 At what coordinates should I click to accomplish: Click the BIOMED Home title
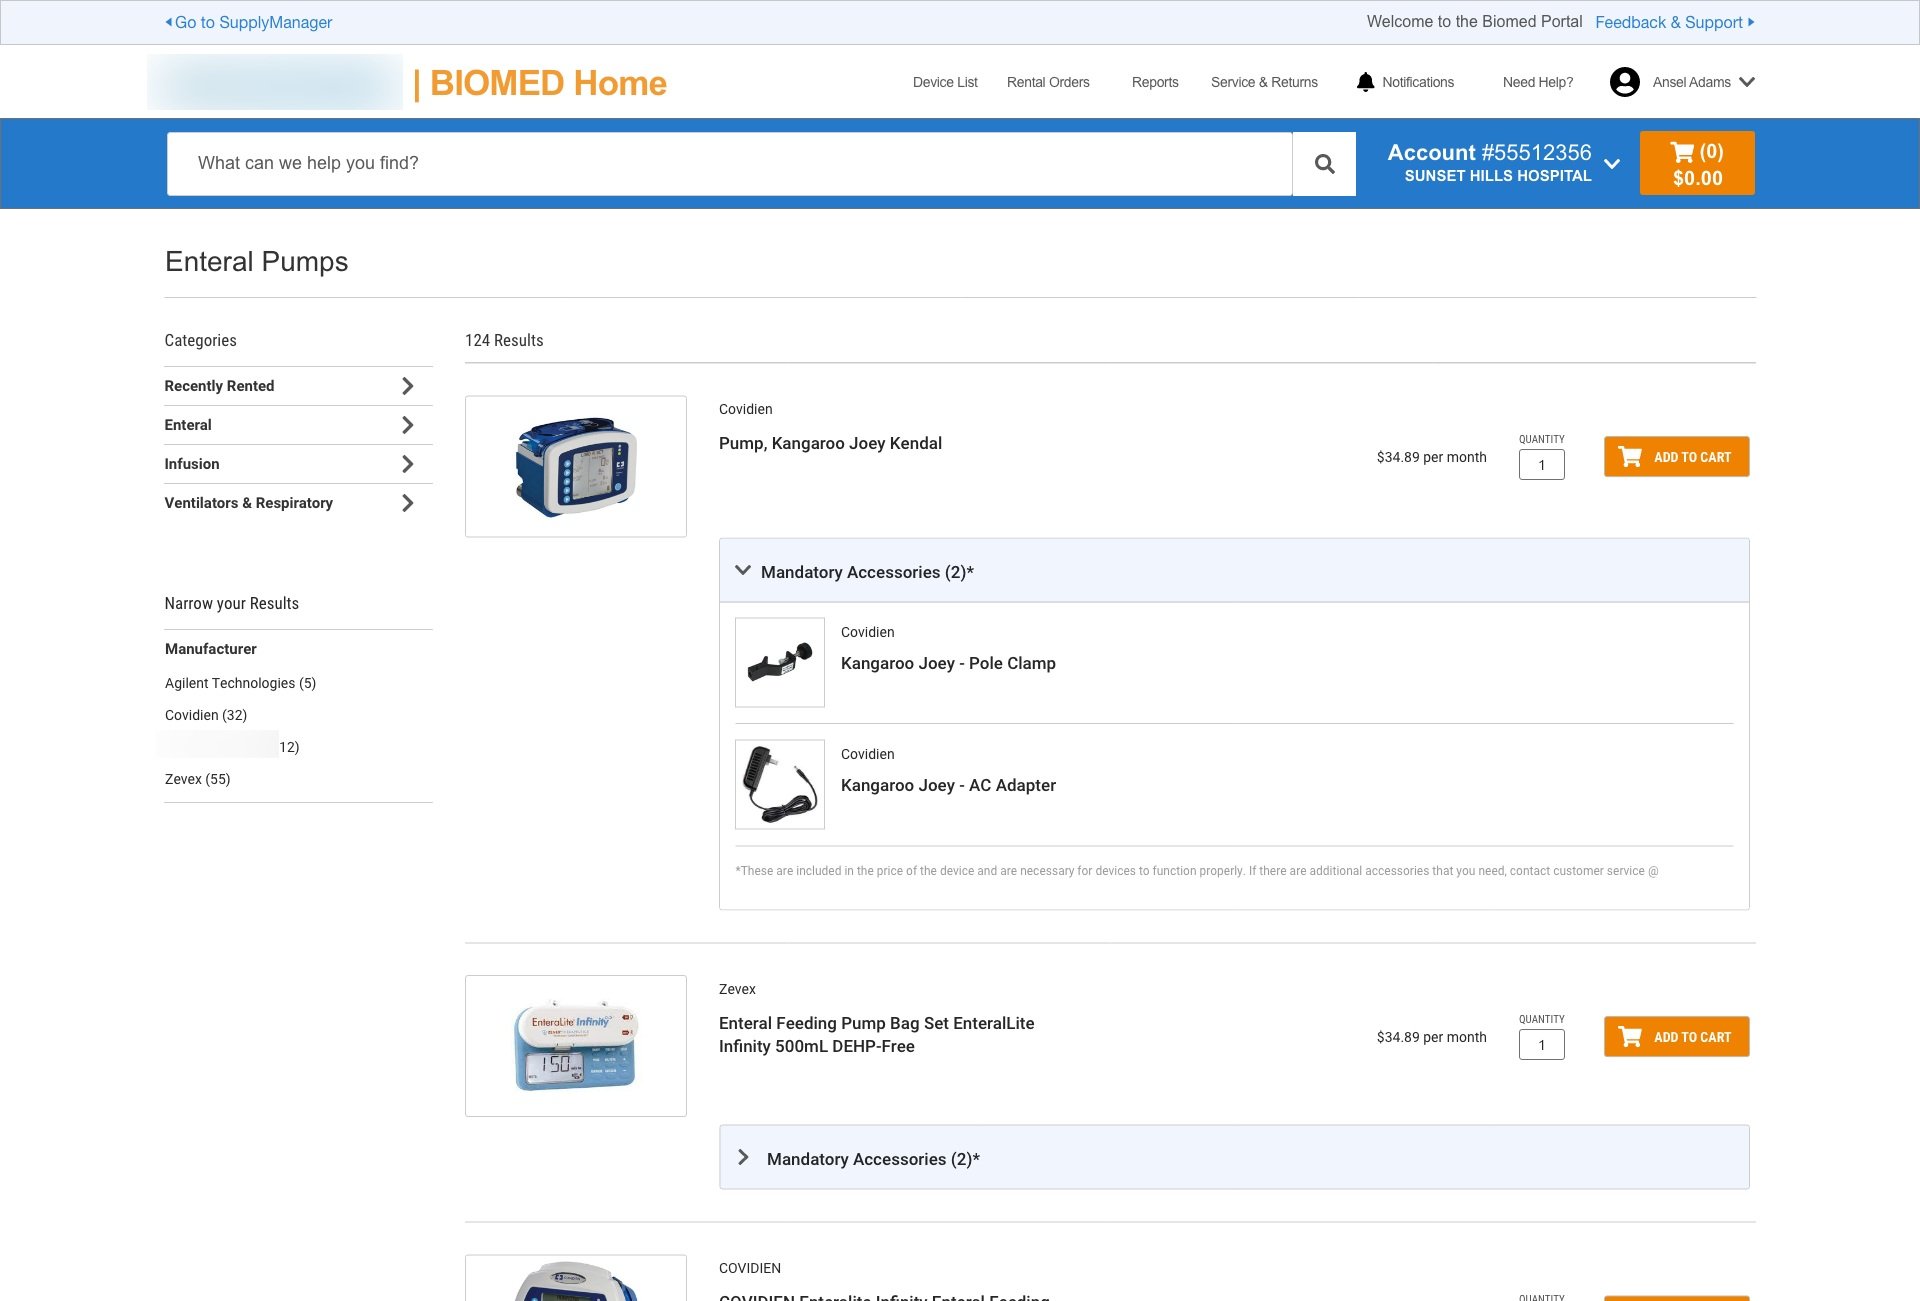coord(548,83)
